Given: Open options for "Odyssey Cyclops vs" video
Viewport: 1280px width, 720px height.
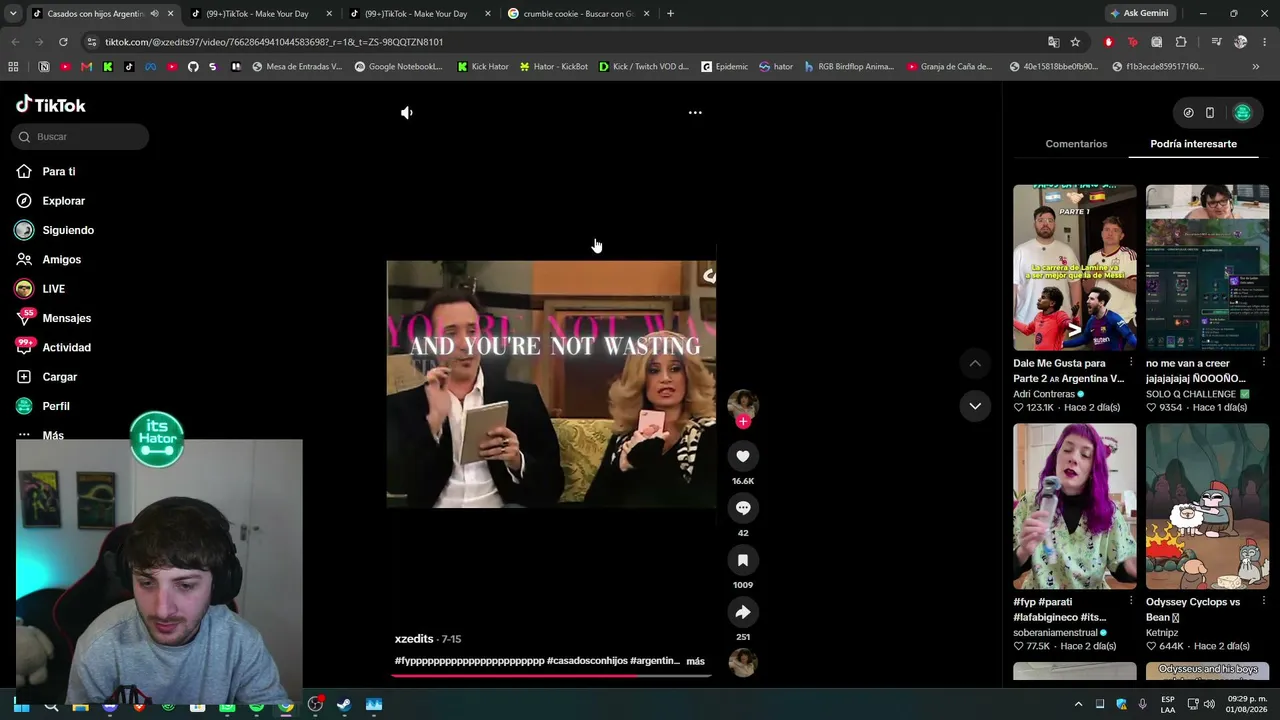Looking at the screenshot, I should 1263,602.
